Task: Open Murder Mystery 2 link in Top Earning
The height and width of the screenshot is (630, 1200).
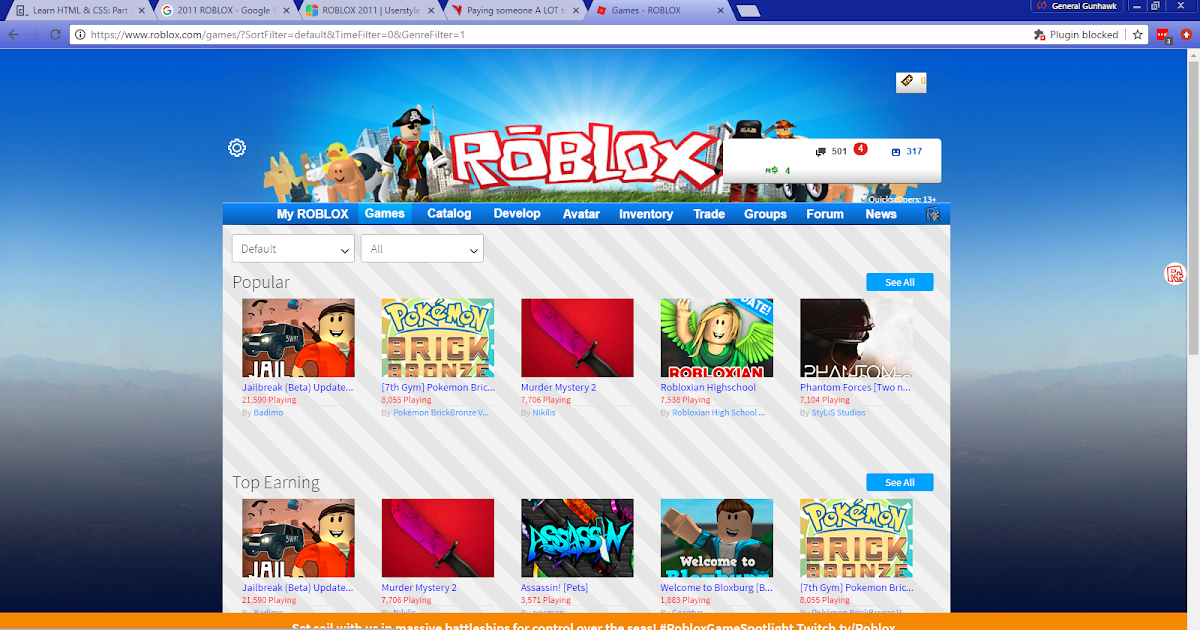Action: [x=418, y=588]
